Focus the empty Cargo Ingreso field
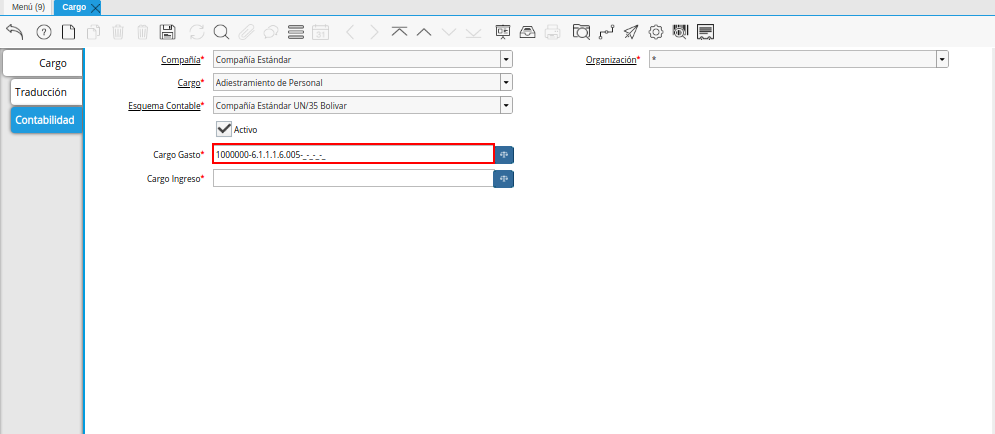995x434 pixels. coord(353,178)
